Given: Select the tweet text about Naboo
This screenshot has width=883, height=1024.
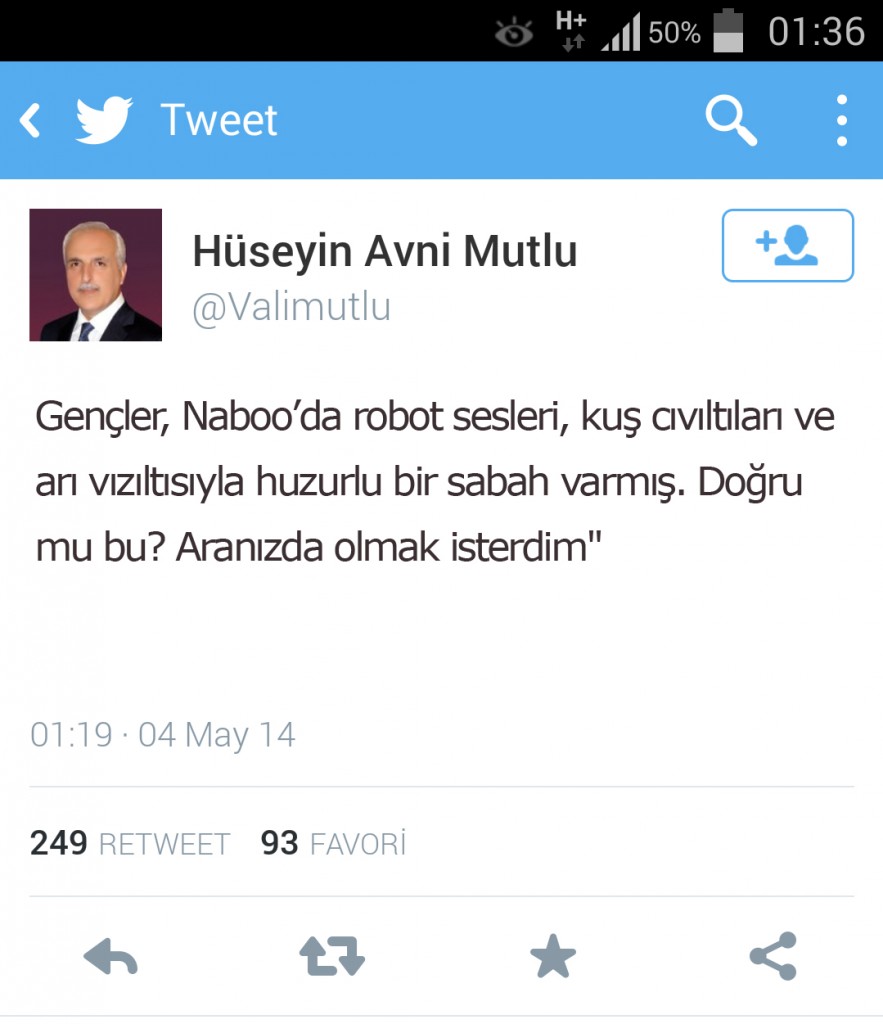Looking at the screenshot, I should 434,483.
